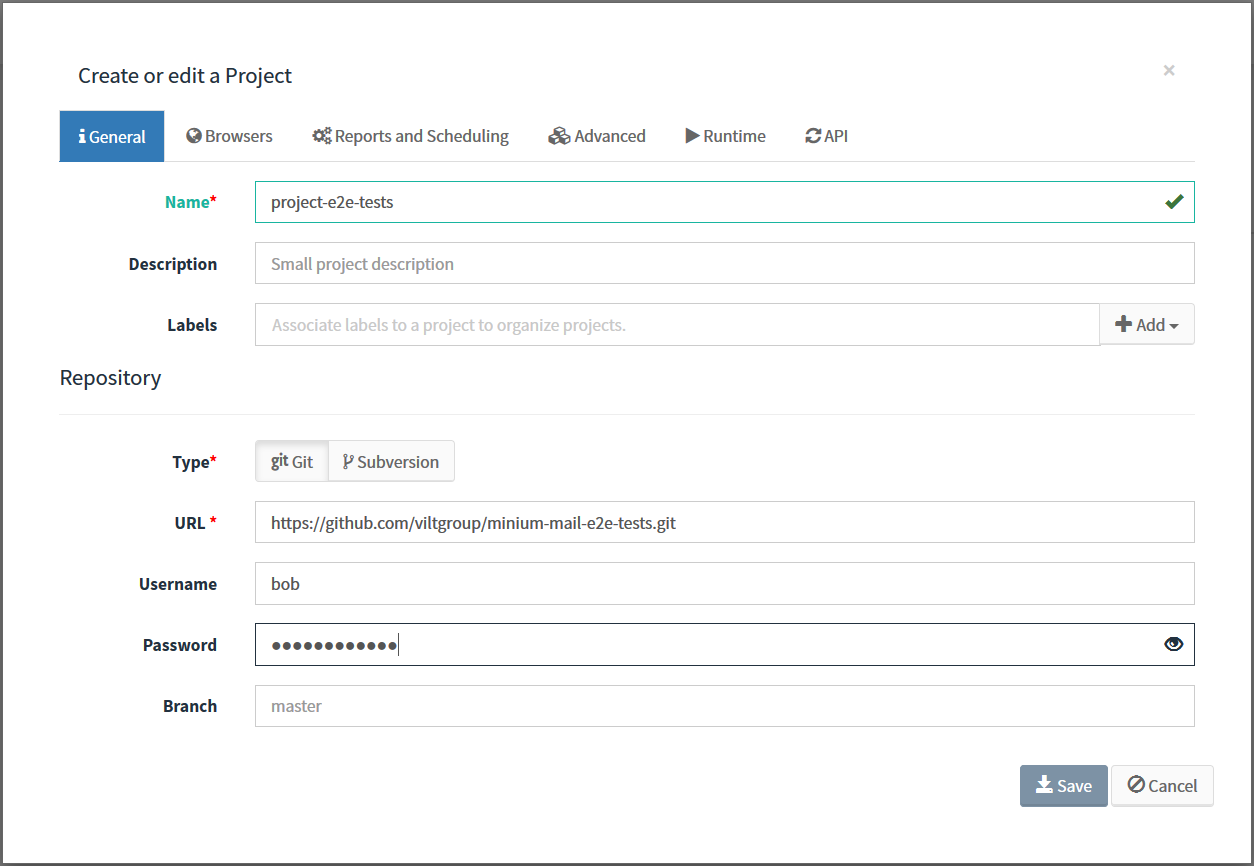Cancel project editing

click(x=1162, y=786)
